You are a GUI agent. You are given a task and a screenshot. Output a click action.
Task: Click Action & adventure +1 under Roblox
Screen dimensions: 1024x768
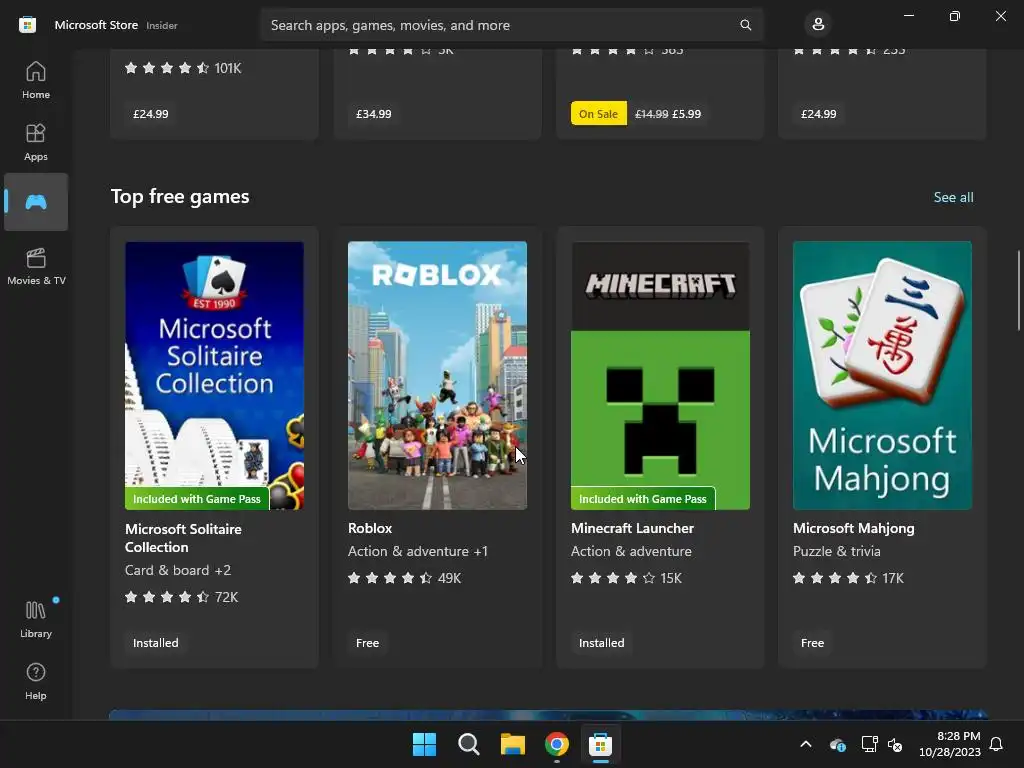418,551
